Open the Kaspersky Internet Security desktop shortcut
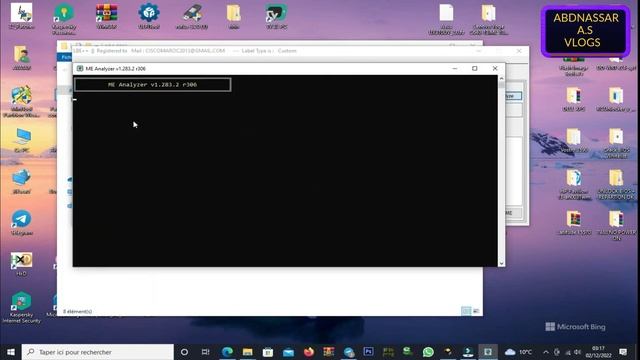Screen dimensions: 640x360 pyautogui.click(x=22, y=307)
